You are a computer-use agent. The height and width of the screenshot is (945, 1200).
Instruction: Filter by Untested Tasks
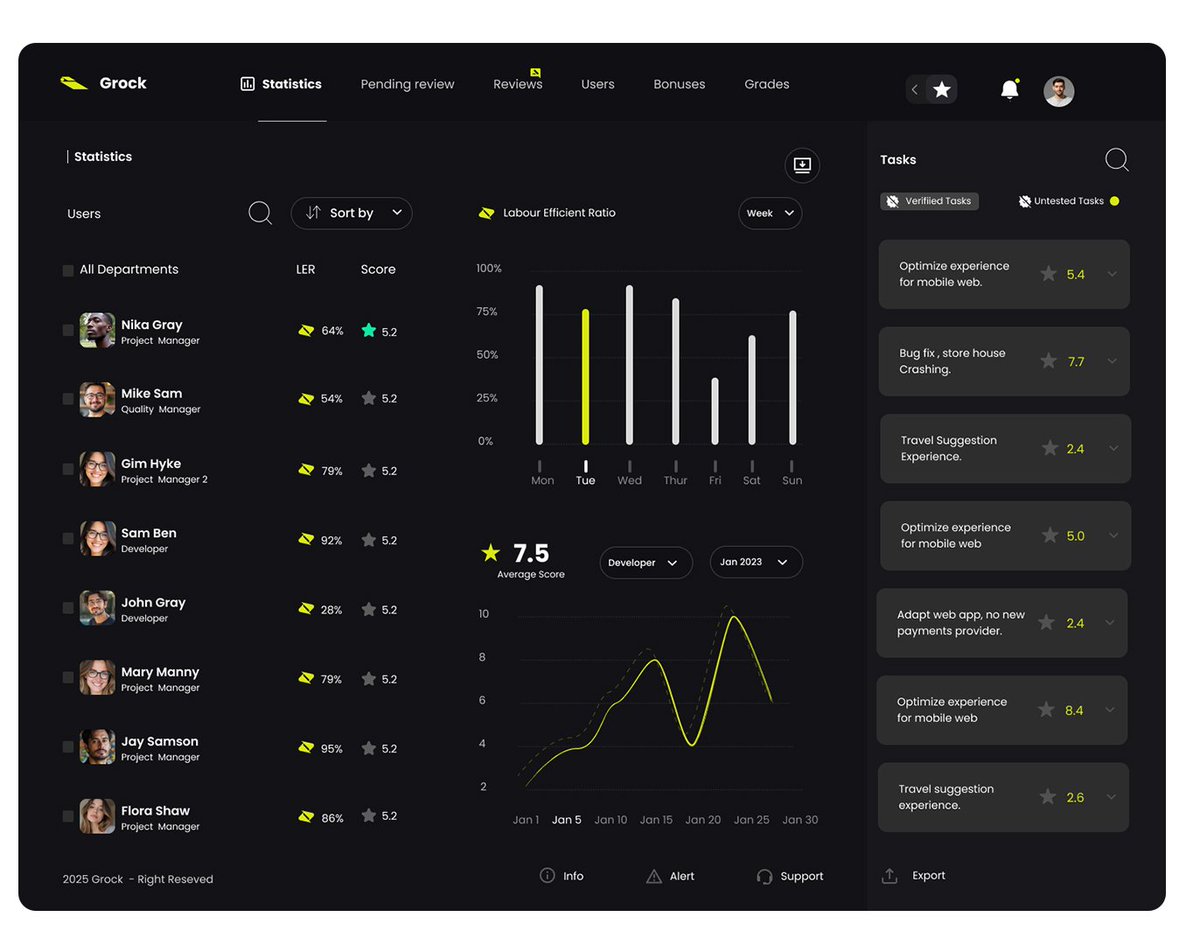[x=1068, y=201]
